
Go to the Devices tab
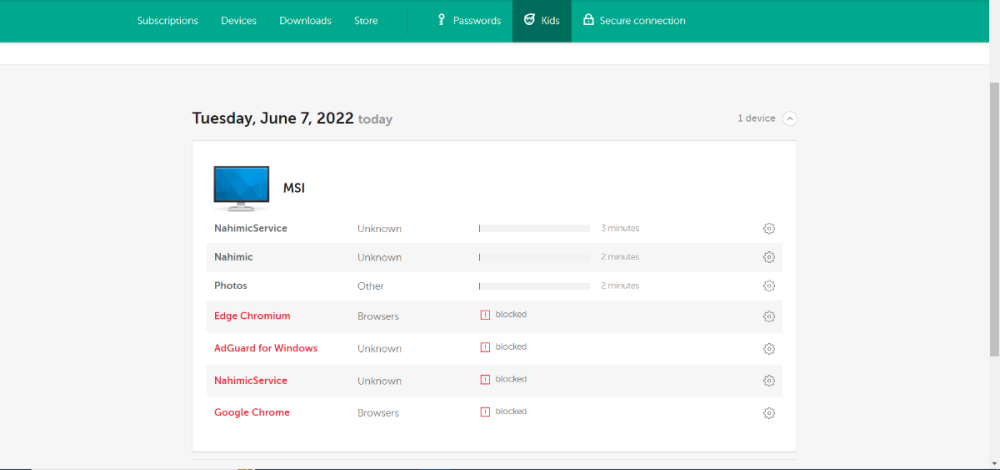click(238, 21)
